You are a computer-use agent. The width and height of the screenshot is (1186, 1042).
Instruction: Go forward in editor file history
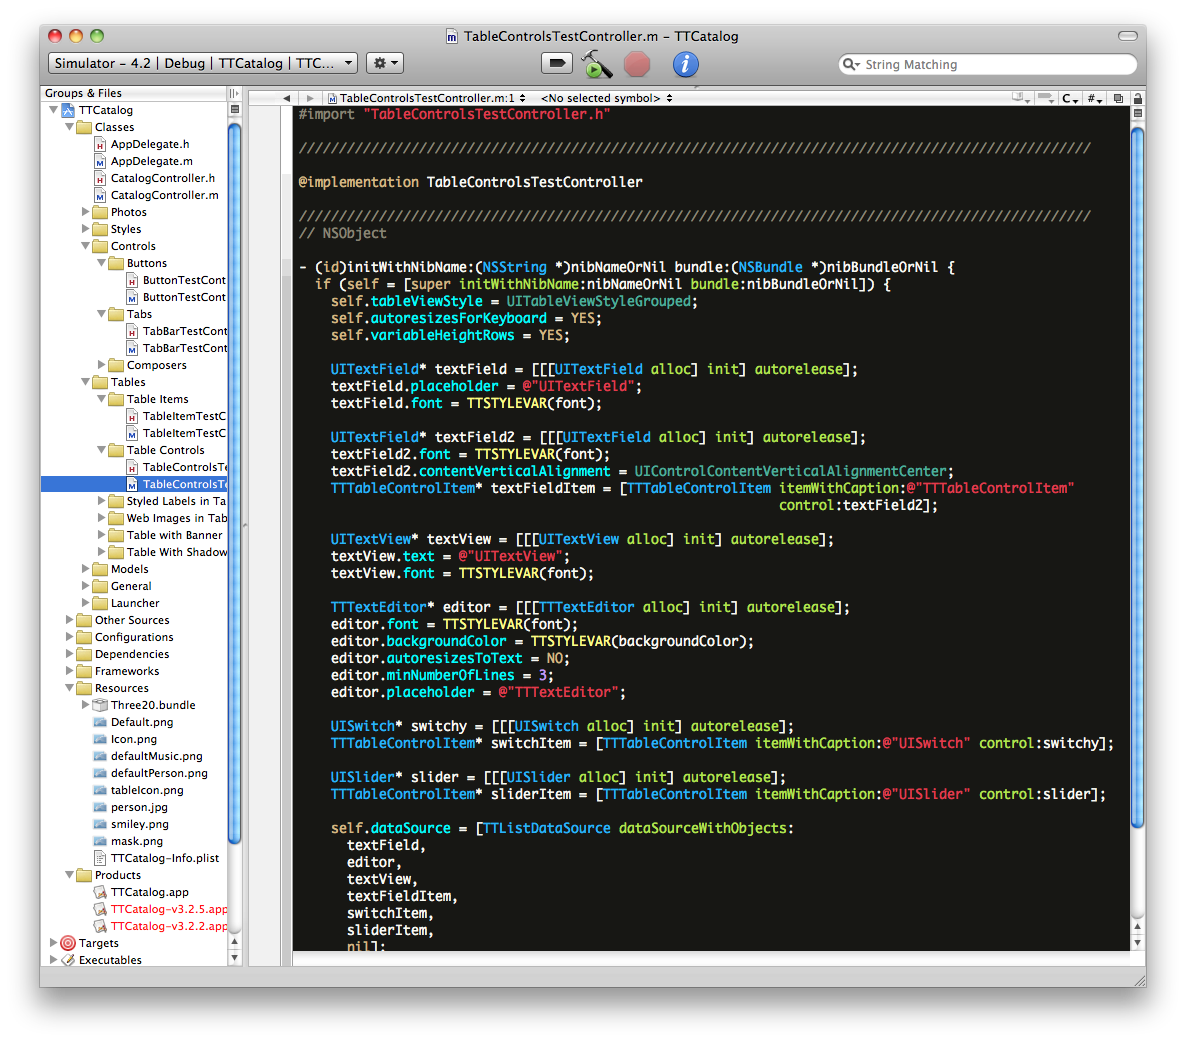tap(309, 98)
